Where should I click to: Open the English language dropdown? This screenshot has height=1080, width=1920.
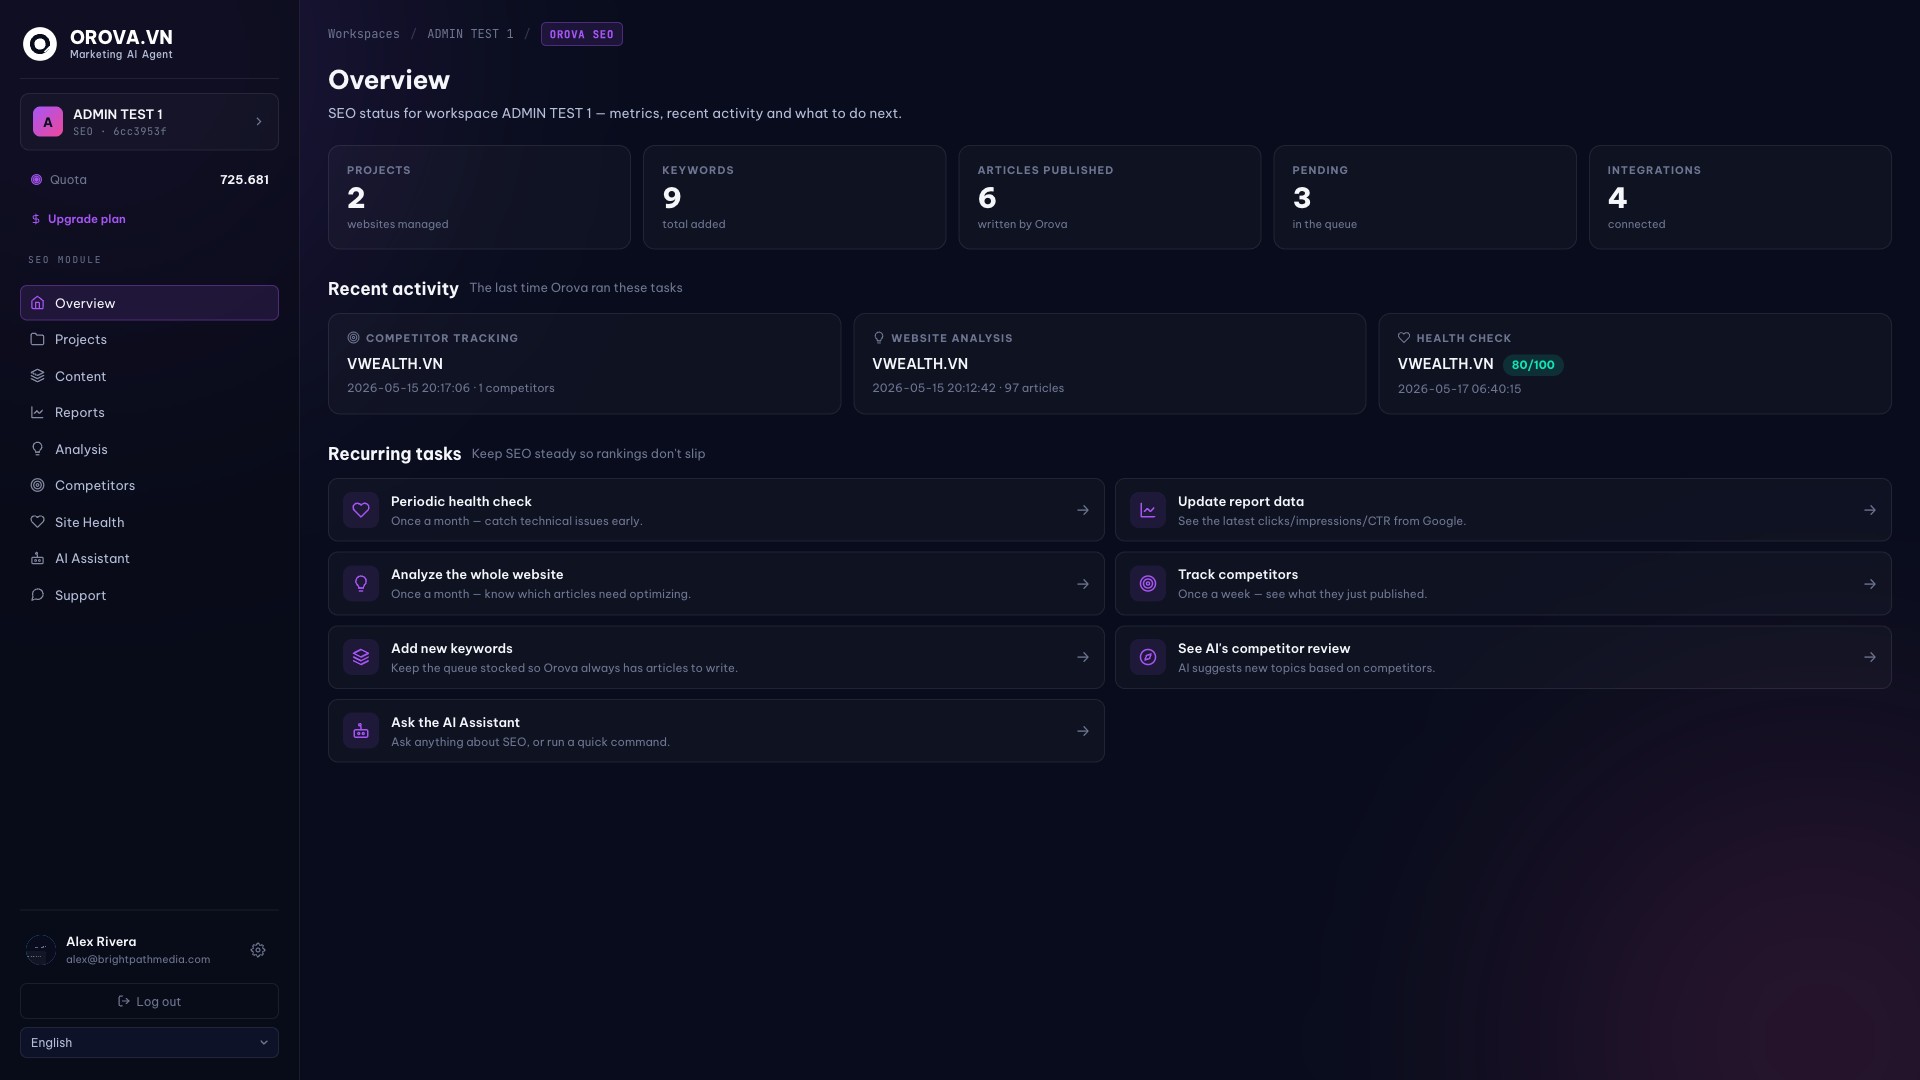[x=149, y=1042]
